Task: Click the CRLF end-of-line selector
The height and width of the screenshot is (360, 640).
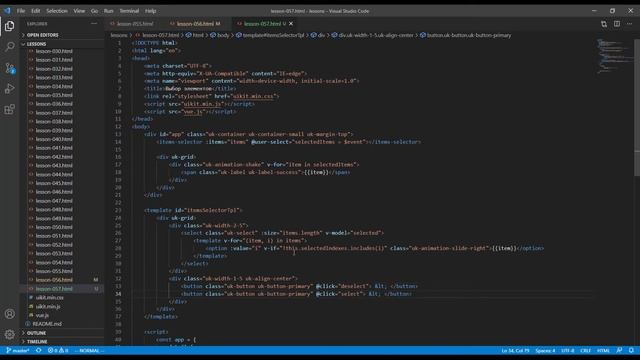Action: [585, 351]
